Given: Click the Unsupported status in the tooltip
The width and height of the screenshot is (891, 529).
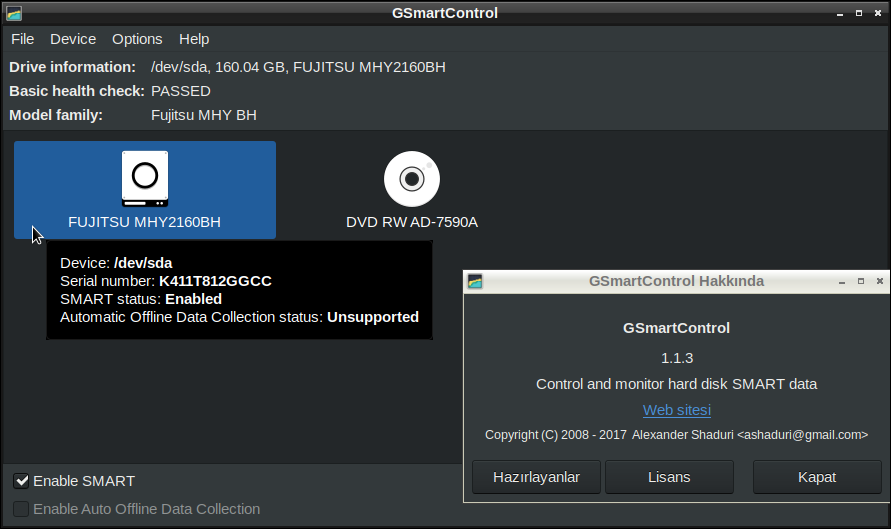Looking at the screenshot, I should click(373, 317).
